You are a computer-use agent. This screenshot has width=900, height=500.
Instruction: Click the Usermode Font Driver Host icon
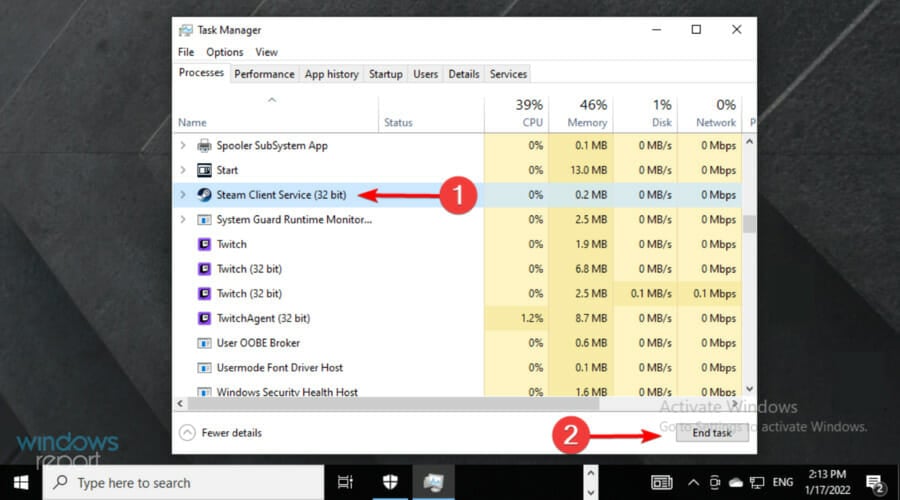[204, 368]
